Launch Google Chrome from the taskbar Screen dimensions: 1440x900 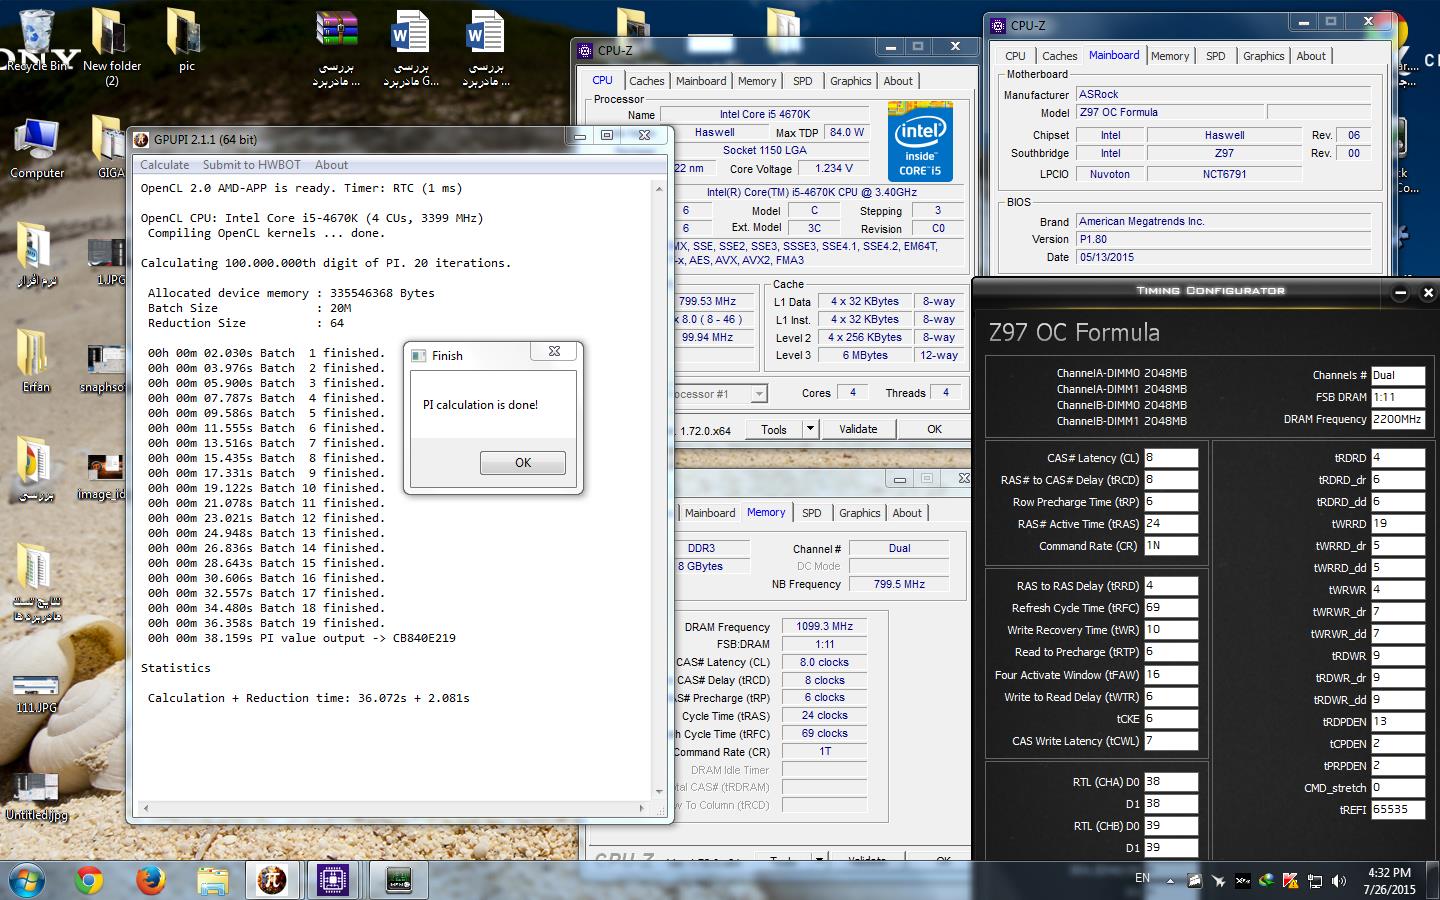[89, 880]
